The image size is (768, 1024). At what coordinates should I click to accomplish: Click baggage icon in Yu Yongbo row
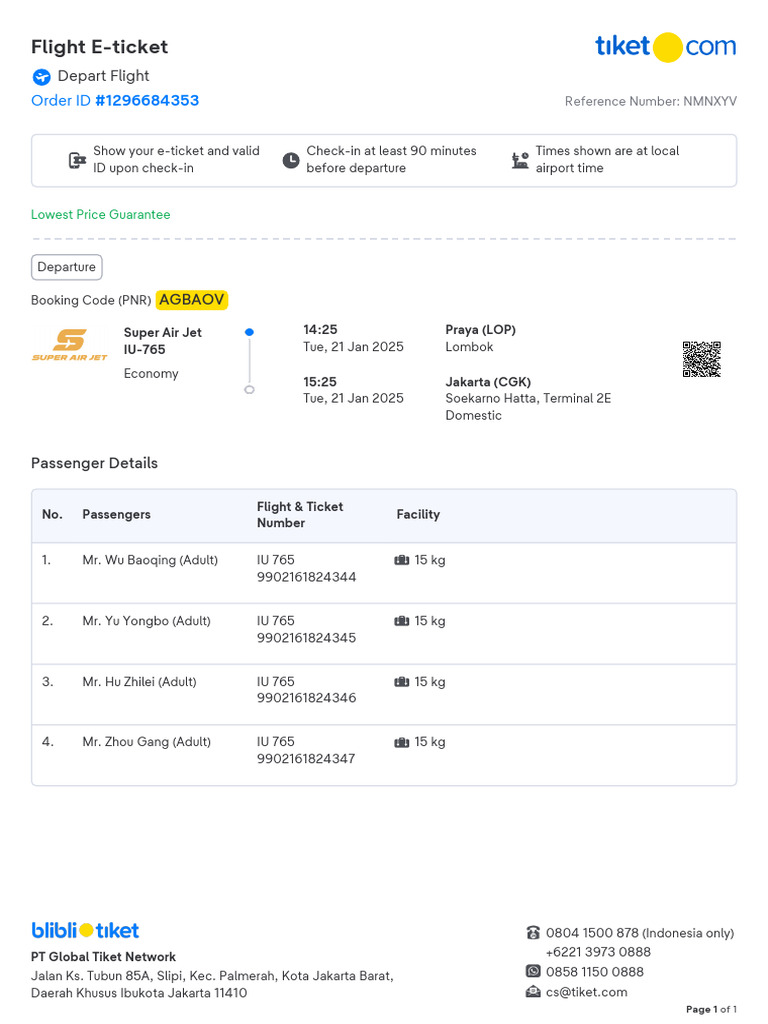402,621
